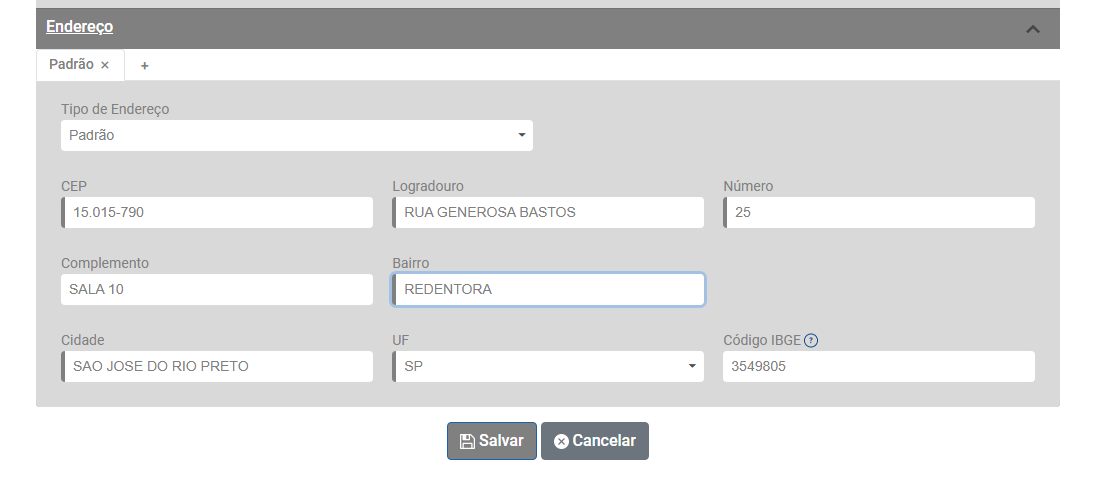Click the Tipo de Endereço dropdown arrow
Image resolution: width=1094 pixels, height=478 pixels.
pyautogui.click(x=521, y=135)
